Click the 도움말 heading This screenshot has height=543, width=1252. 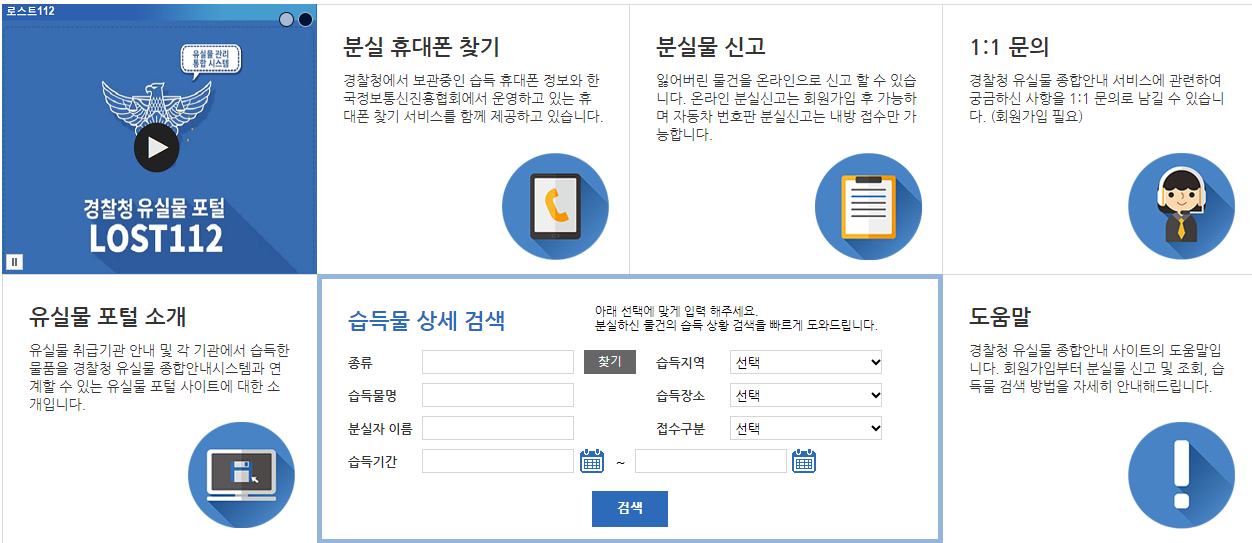point(1000,317)
